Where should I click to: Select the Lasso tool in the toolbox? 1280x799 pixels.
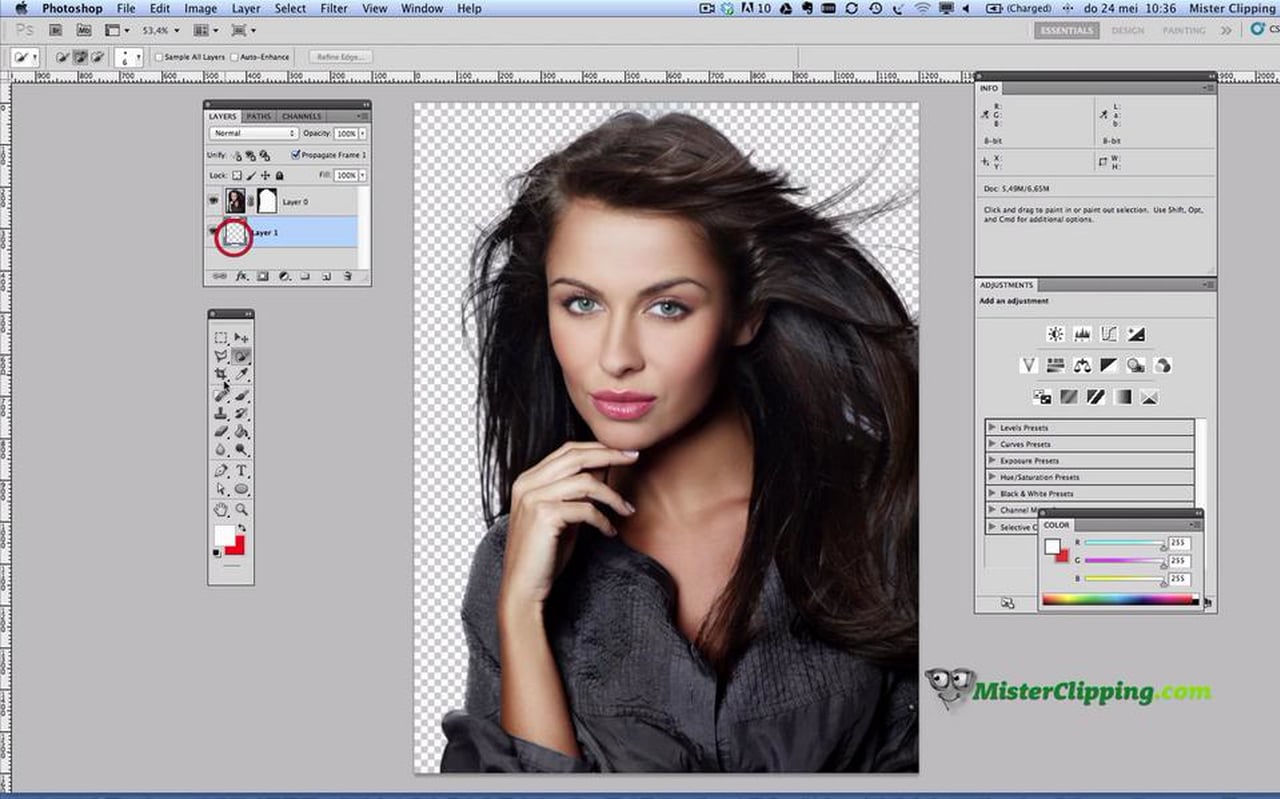pyautogui.click(x=221, y=356)
